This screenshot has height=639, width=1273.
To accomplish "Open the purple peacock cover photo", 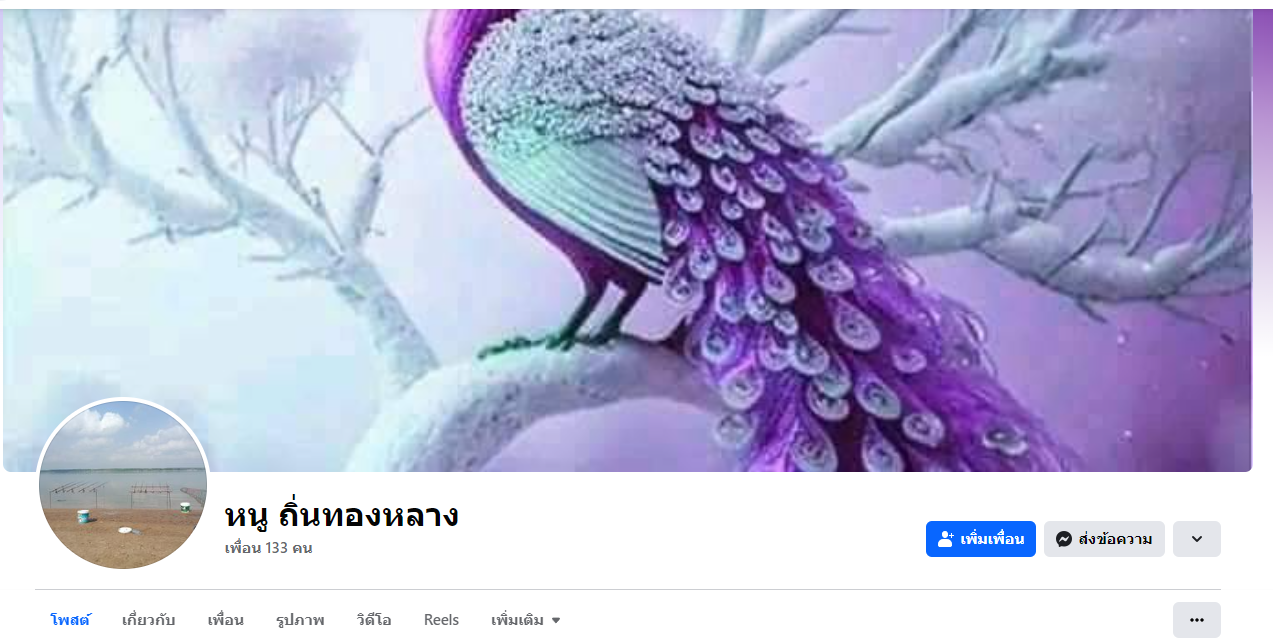I will [x=627, y=240].
